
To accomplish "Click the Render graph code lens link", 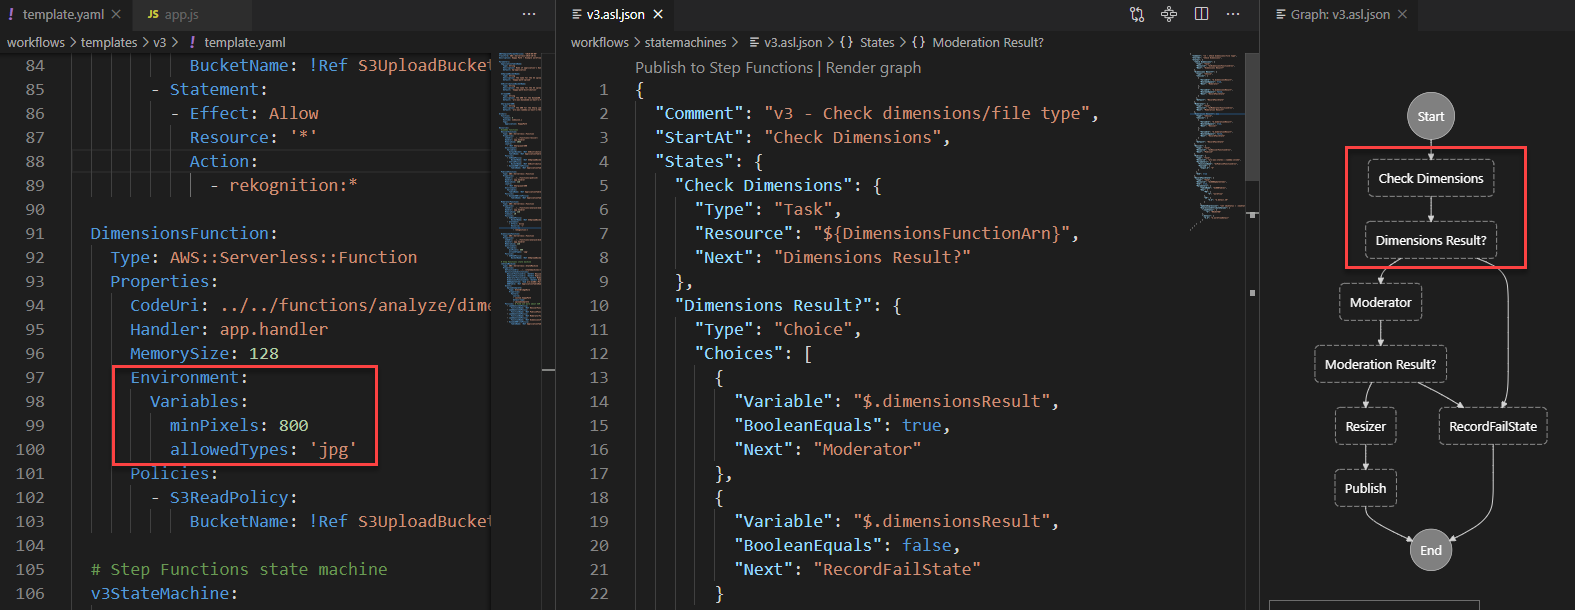I will pos(873,68).
